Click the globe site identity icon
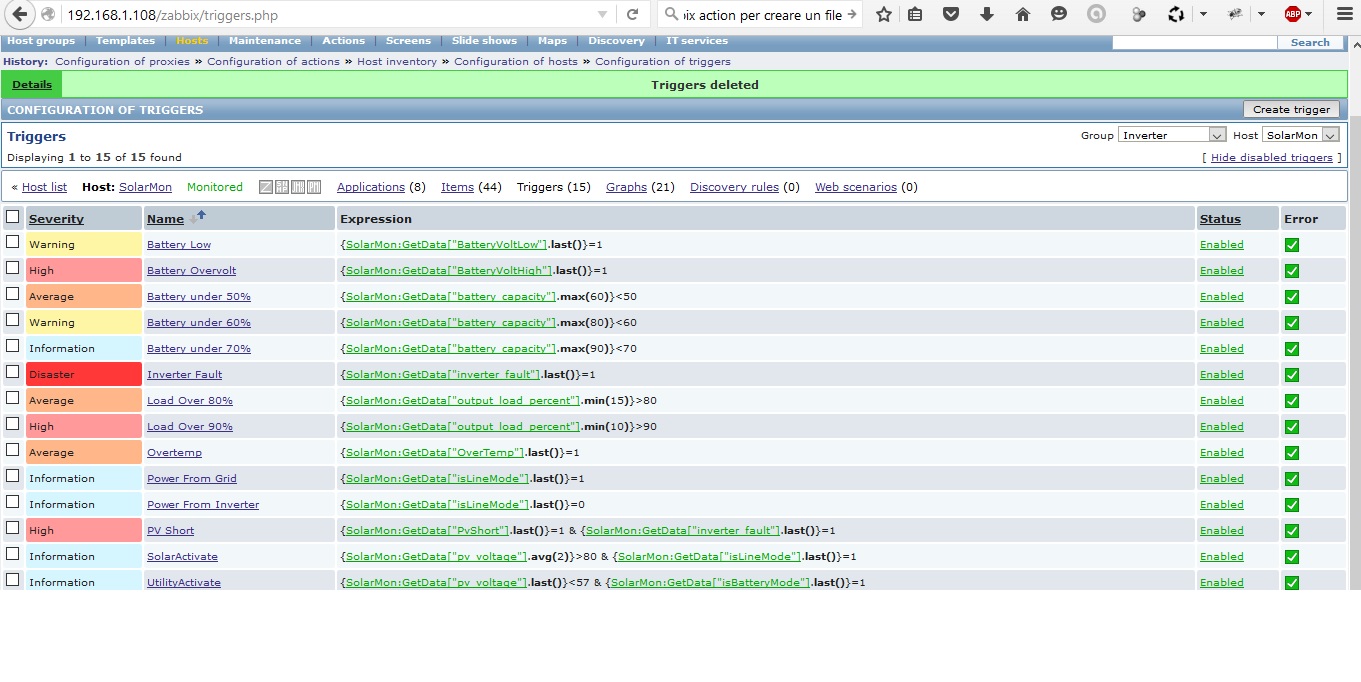The height and width of the screenshot is (682, 1361). (x=48, y=15)
